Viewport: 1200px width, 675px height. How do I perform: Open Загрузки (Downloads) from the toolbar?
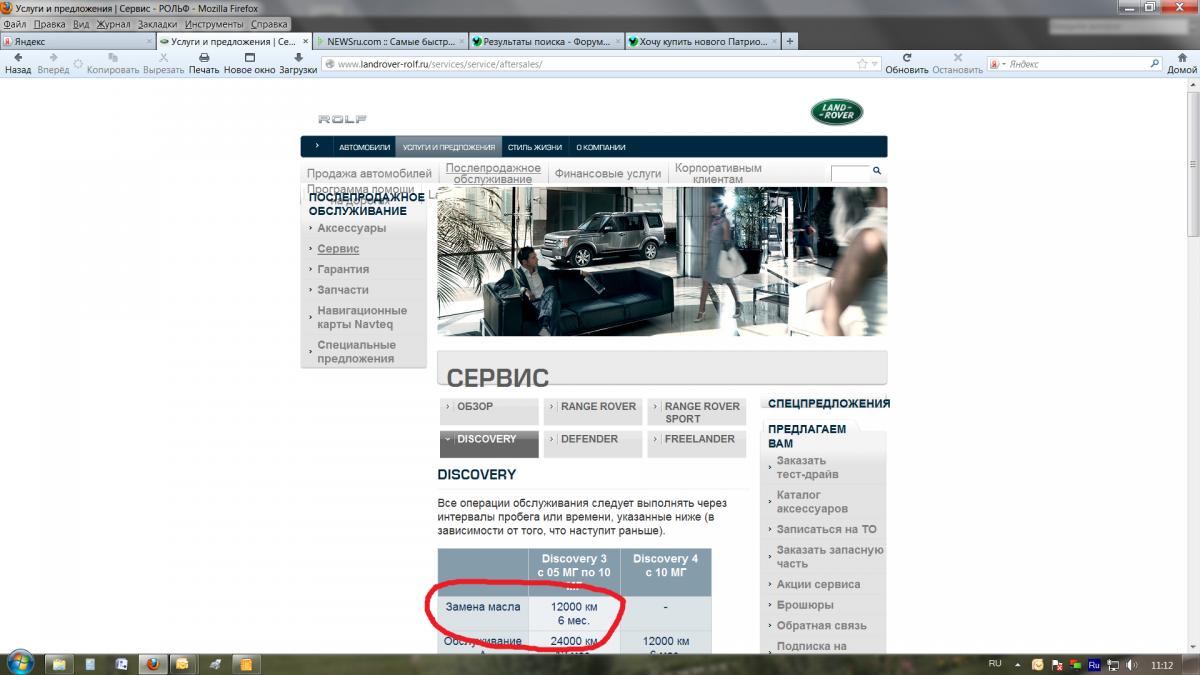(x=298, y=58)
